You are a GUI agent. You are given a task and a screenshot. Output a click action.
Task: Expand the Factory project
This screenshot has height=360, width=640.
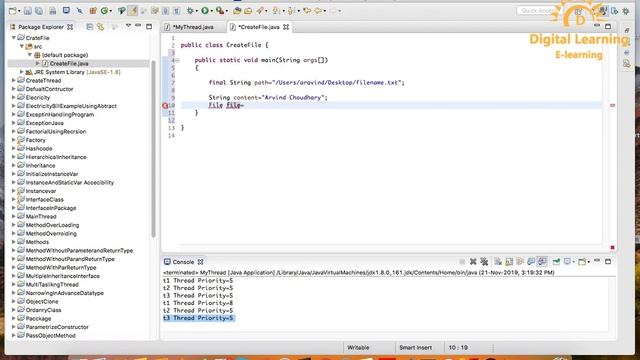tap(13, 140)
